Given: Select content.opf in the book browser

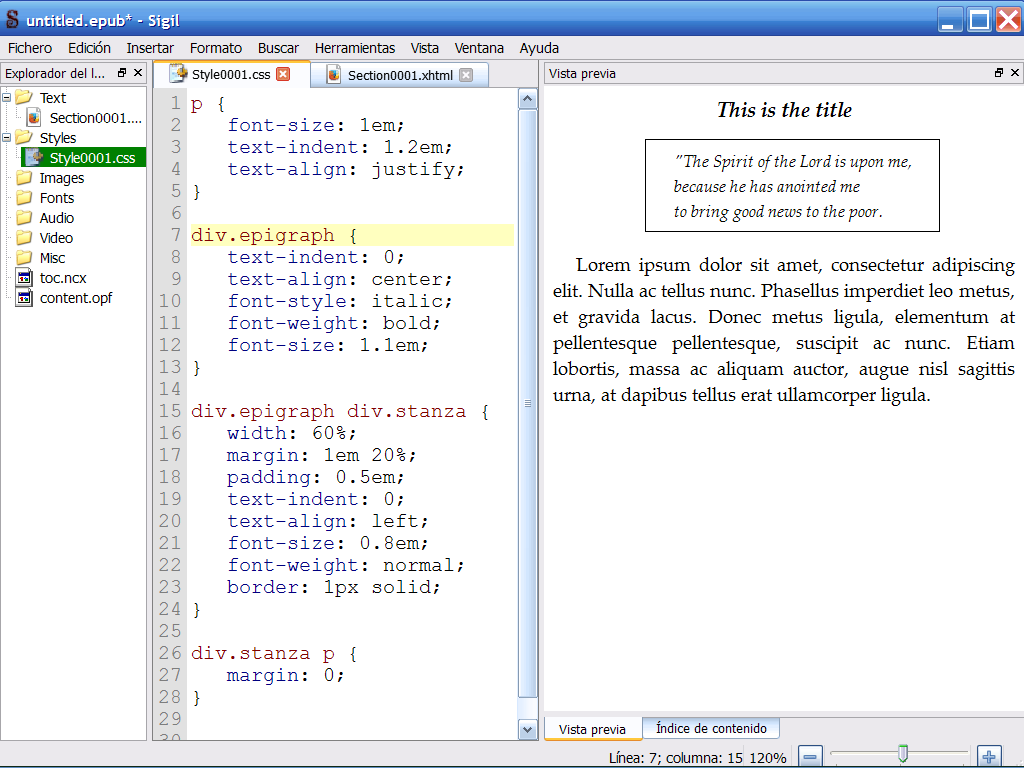Looking at the screenshot, I should (x=75, y=298).
